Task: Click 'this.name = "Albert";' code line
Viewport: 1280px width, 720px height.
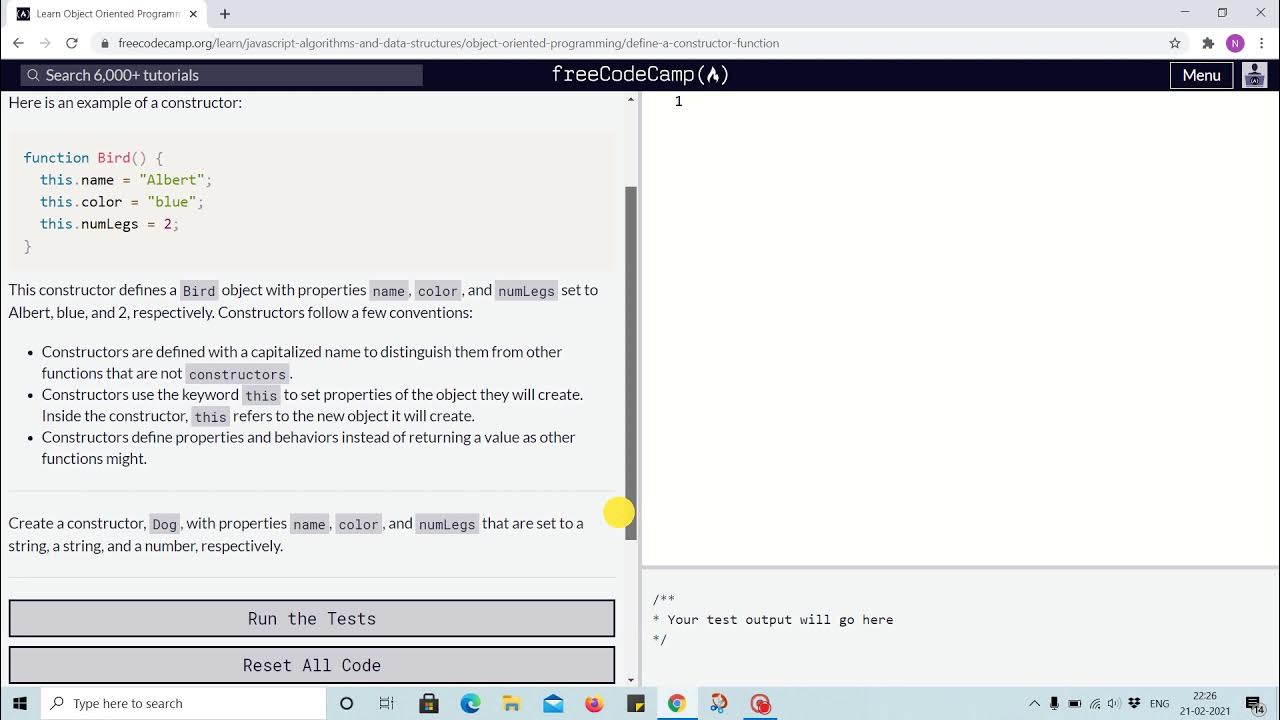Action: pos(126,180)
